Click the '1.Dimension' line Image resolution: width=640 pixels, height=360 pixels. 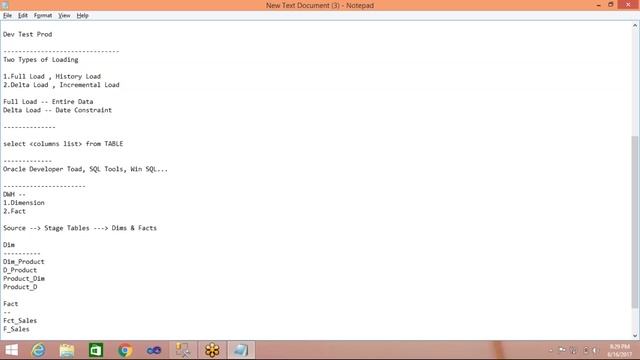(x=24, y=203)
